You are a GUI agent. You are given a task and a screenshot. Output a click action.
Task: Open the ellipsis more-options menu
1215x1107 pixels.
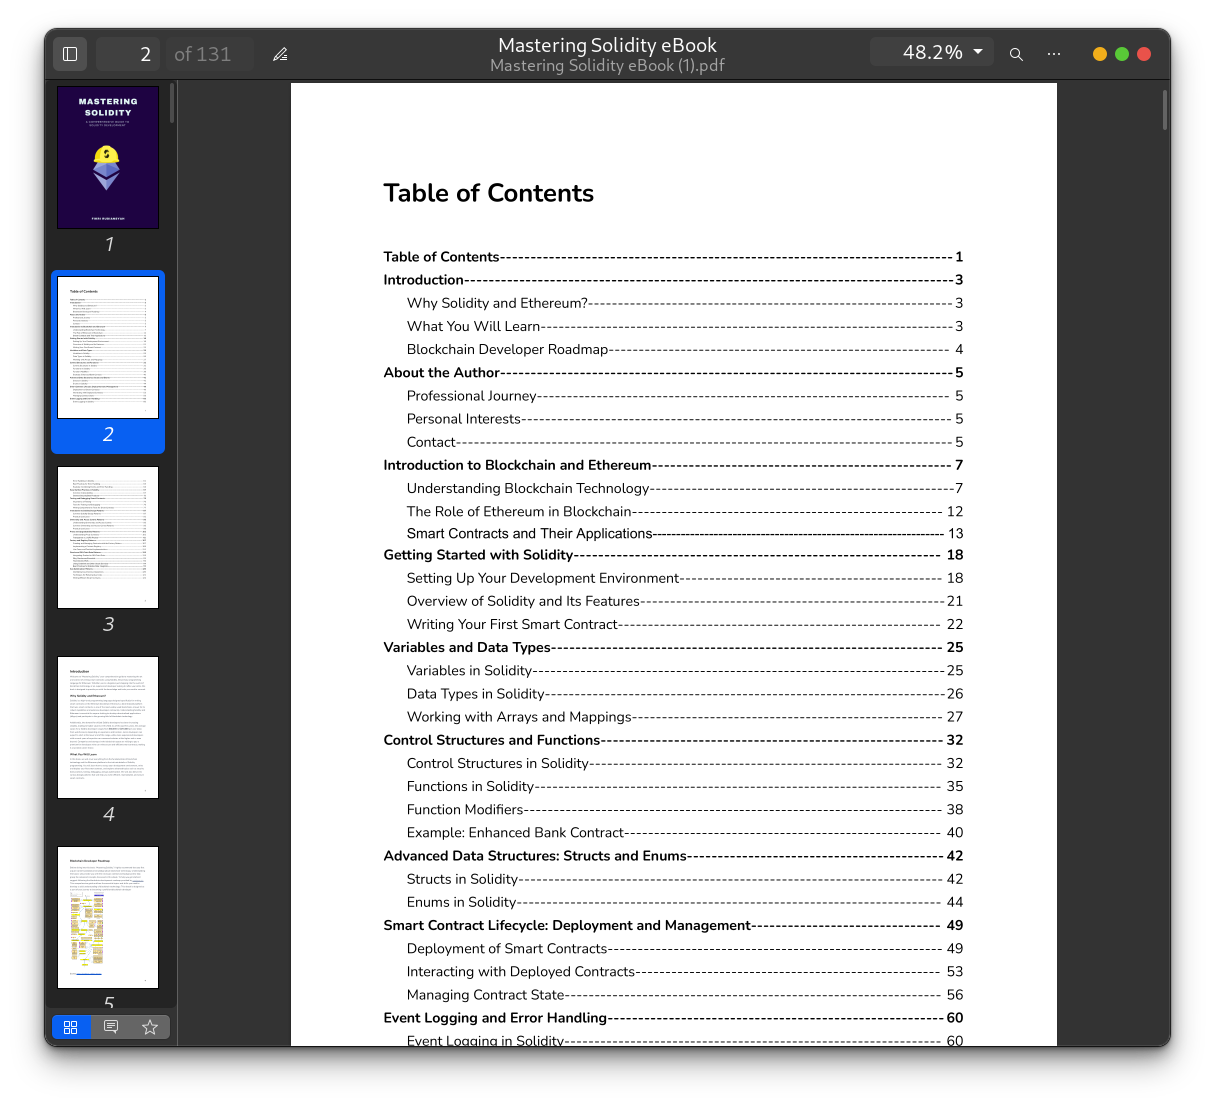[x=1053, y=54]
